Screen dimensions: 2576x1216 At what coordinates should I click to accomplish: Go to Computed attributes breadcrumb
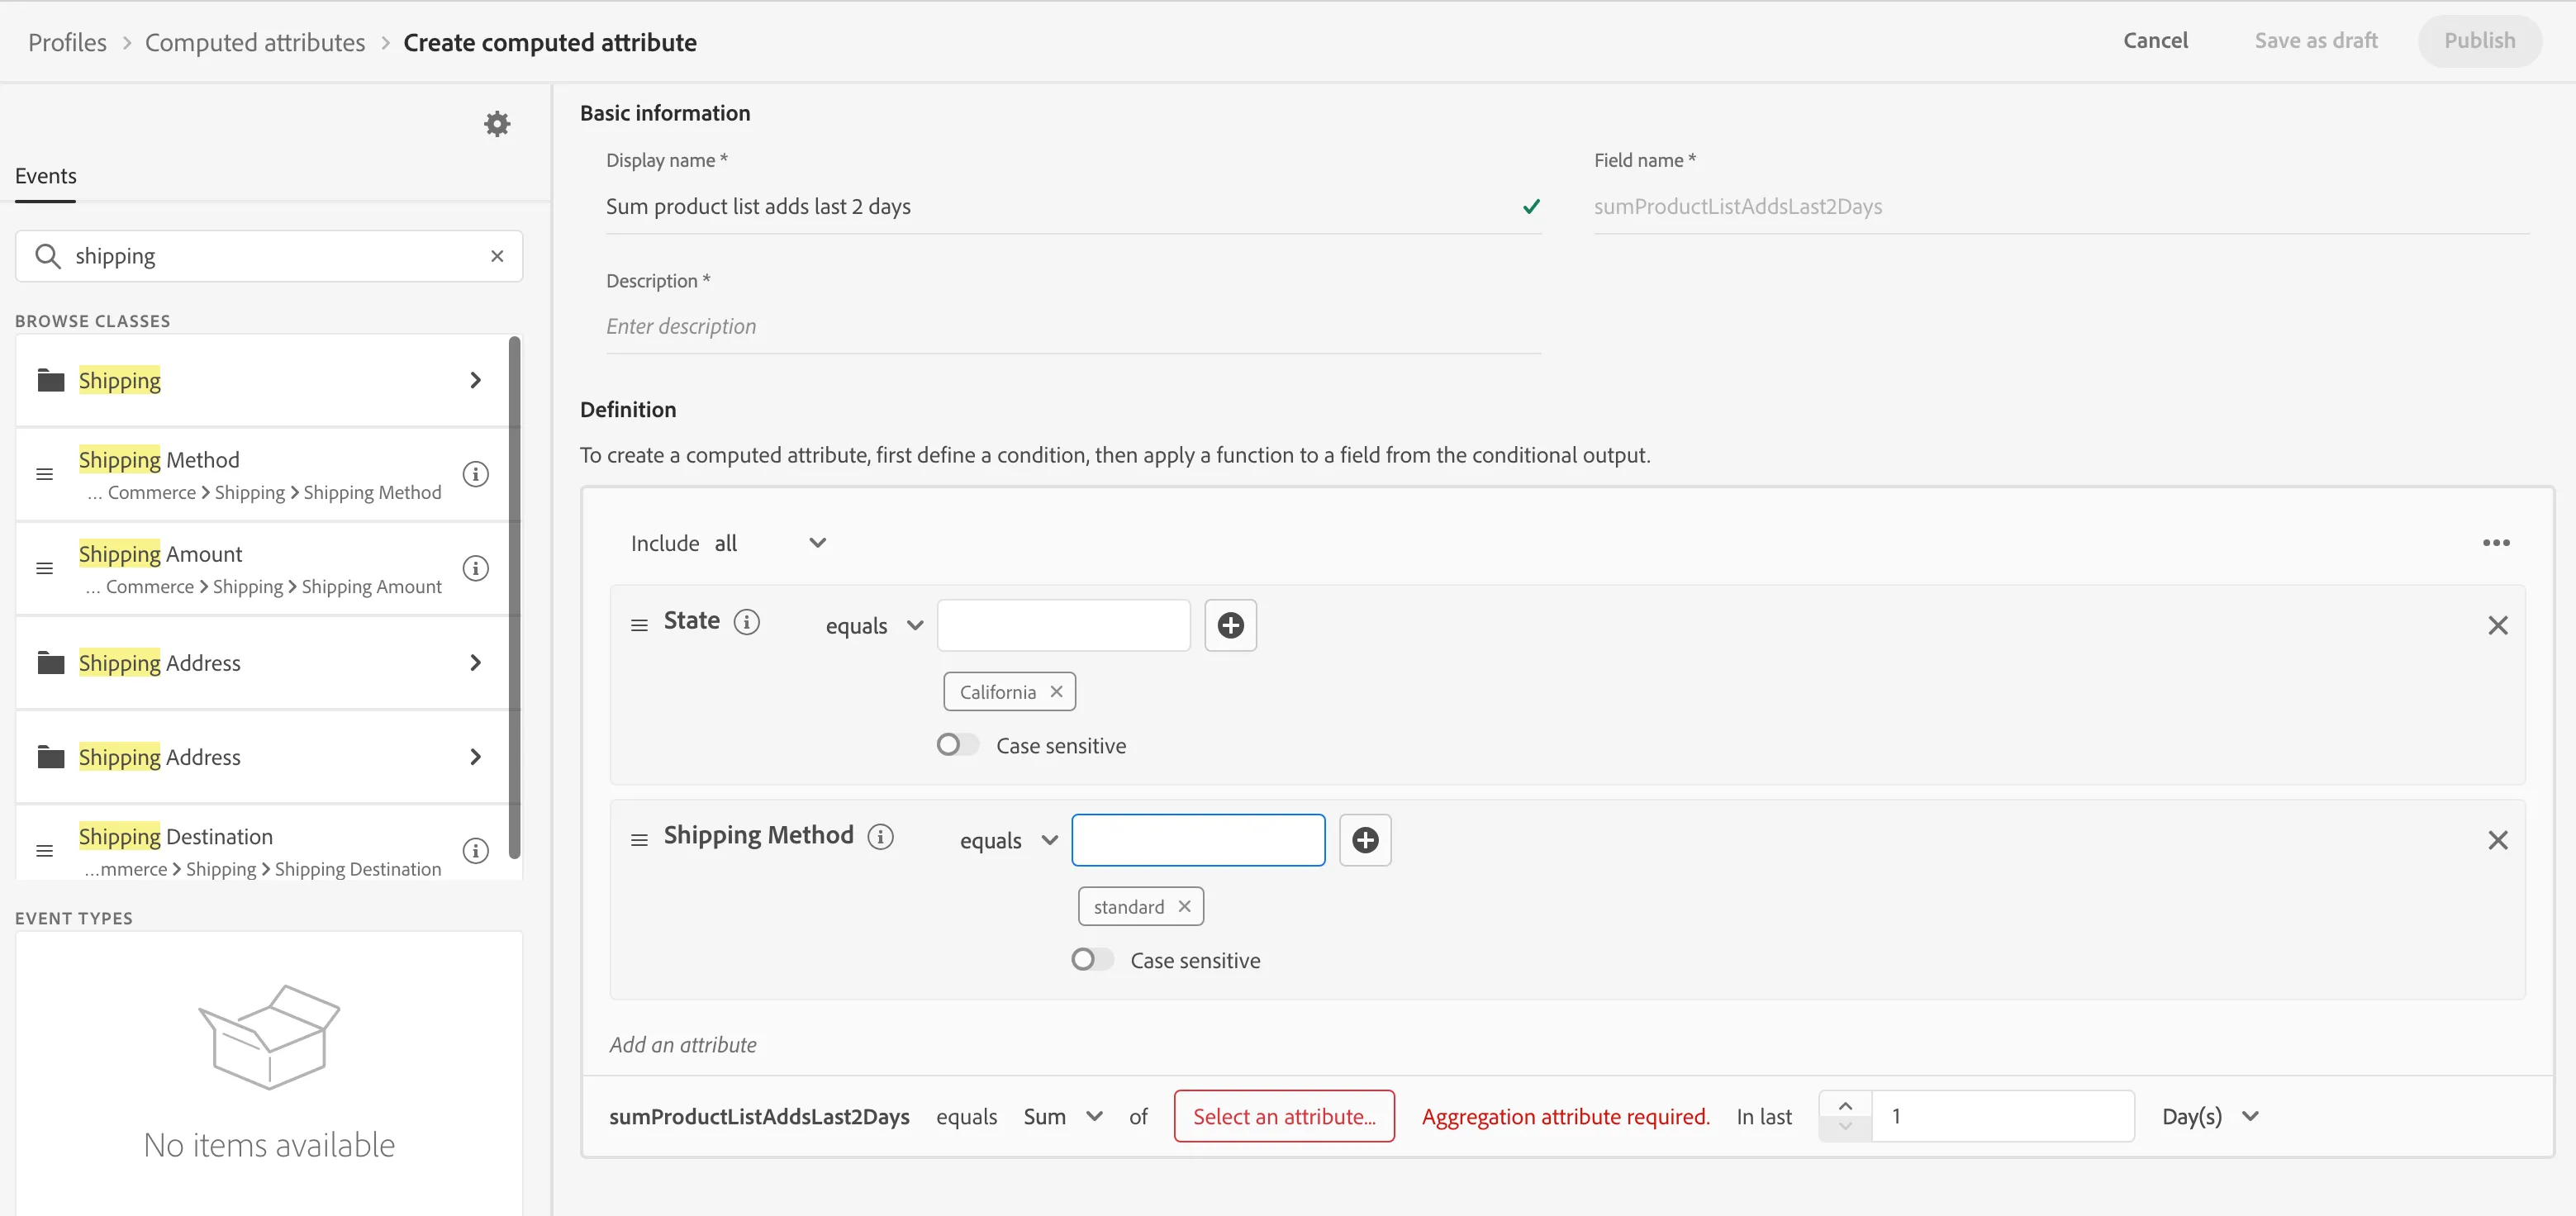(255, 42)
